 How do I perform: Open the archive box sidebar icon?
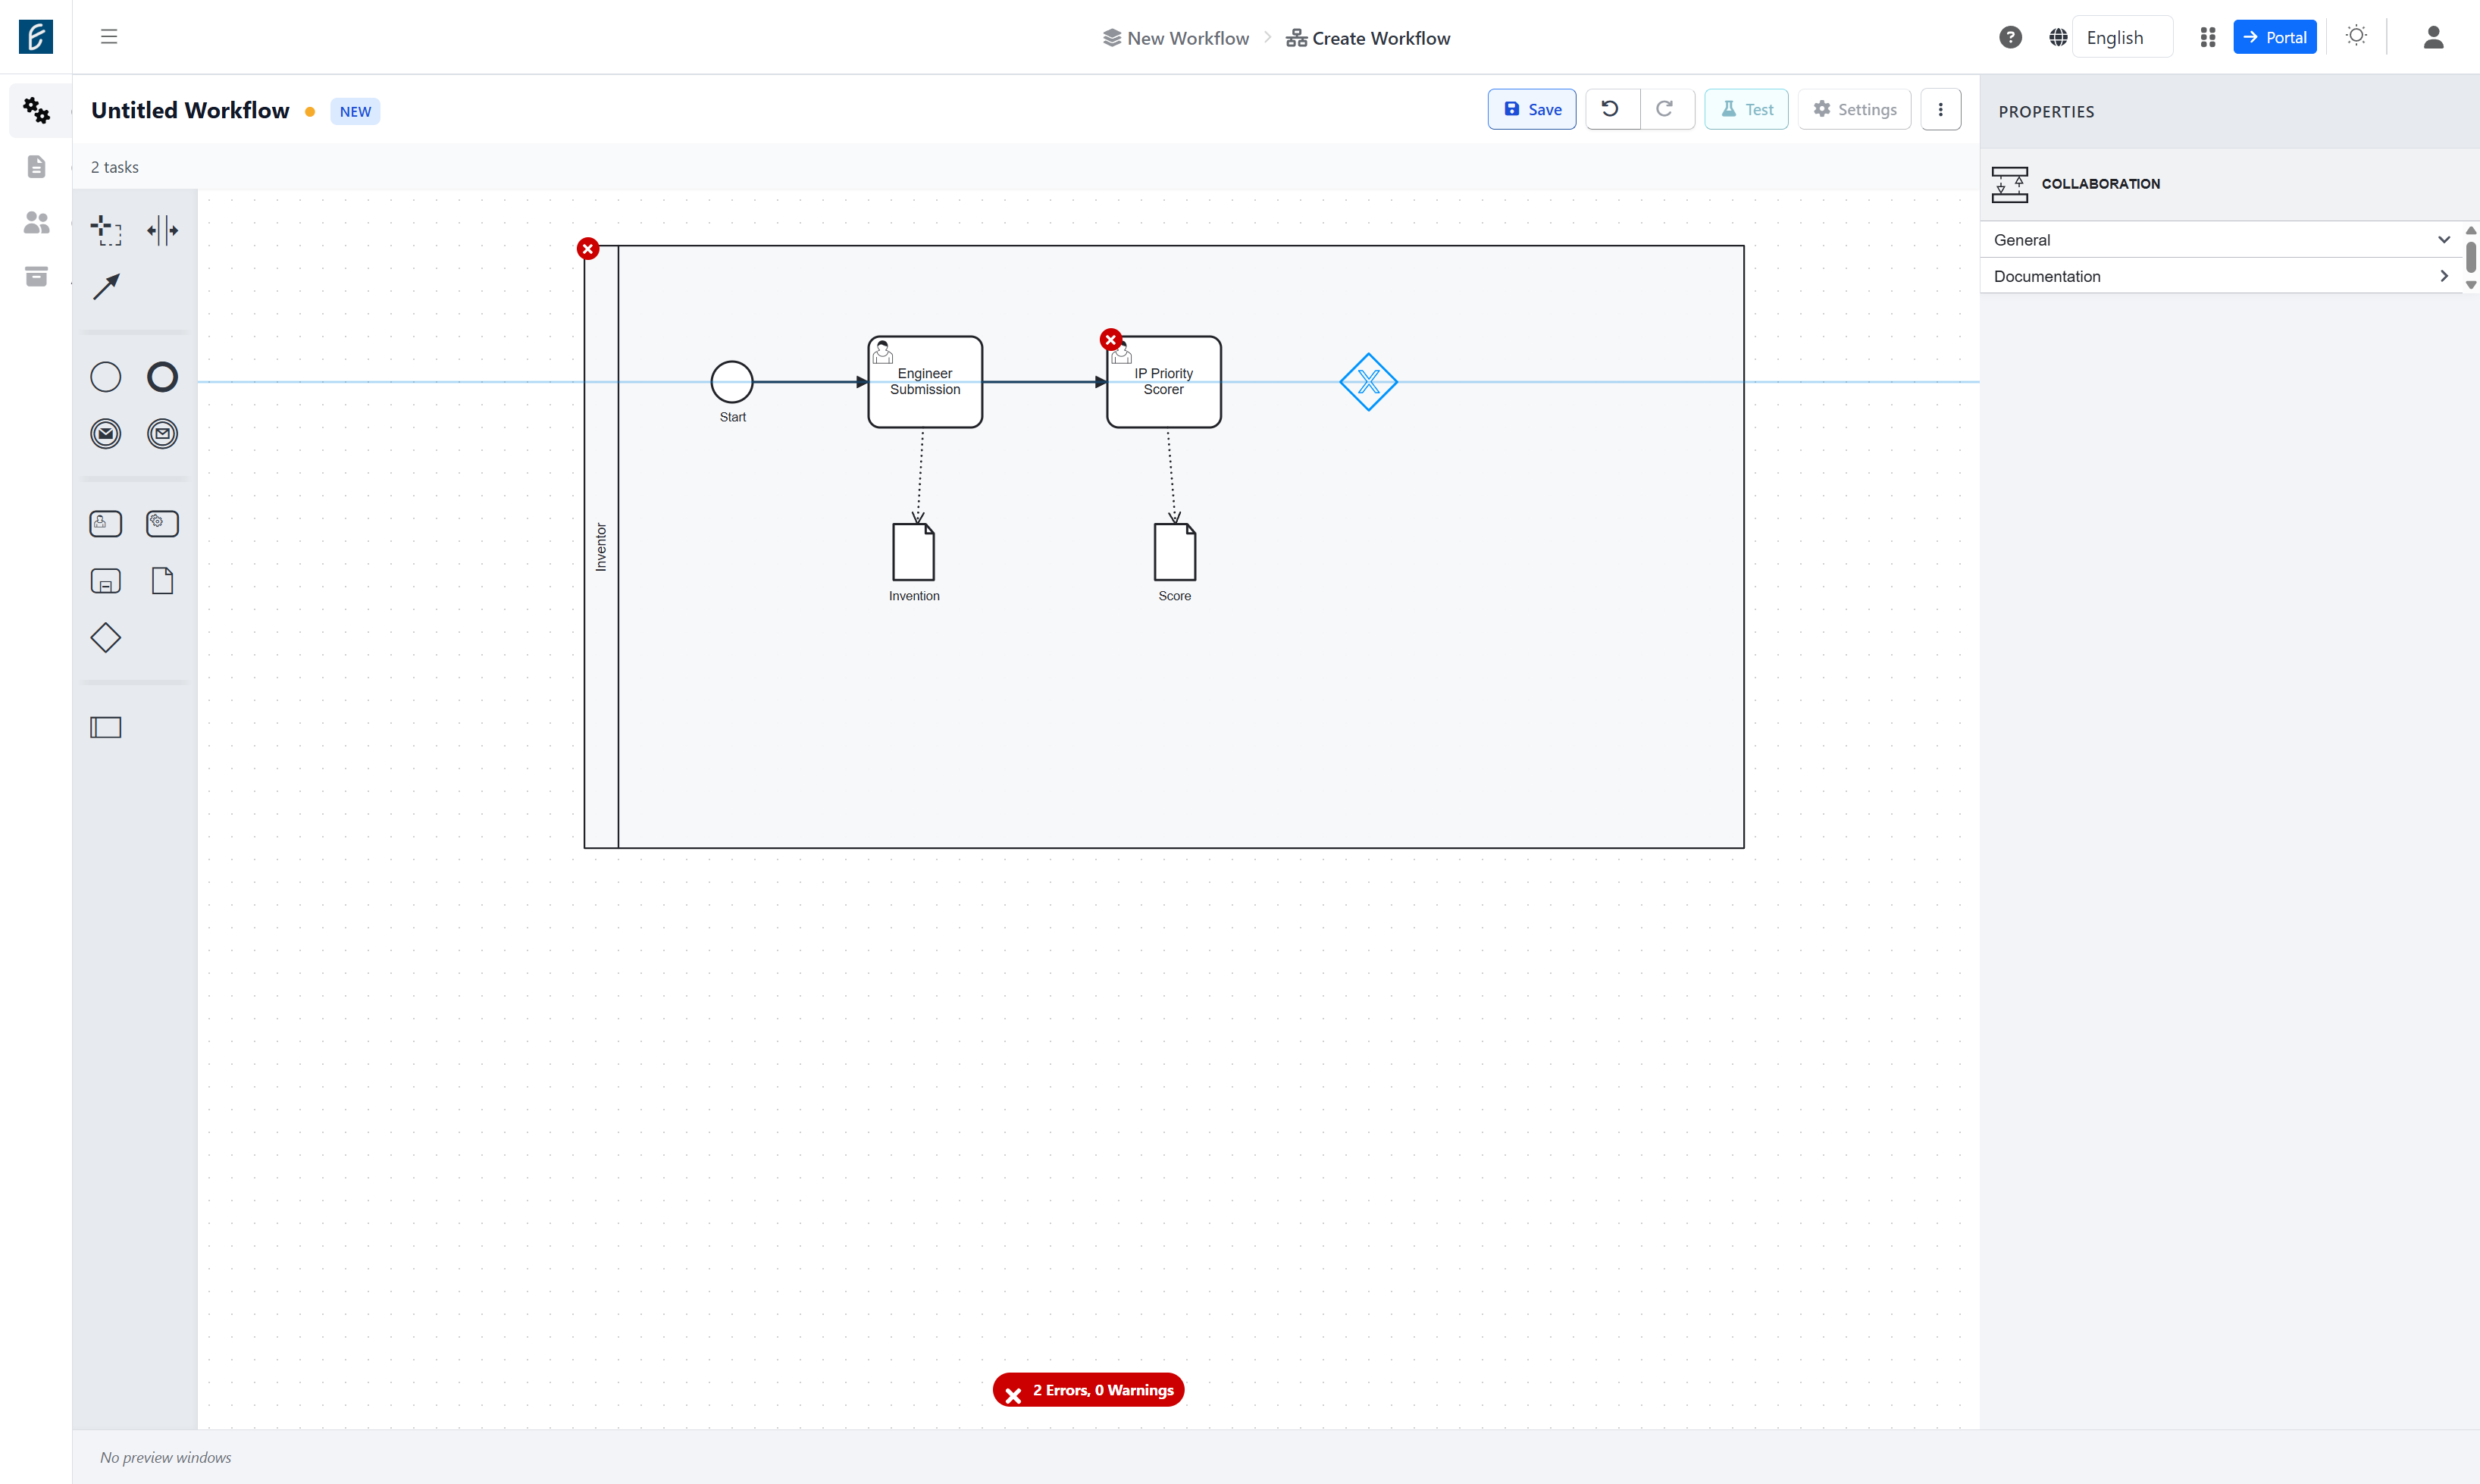36,277
